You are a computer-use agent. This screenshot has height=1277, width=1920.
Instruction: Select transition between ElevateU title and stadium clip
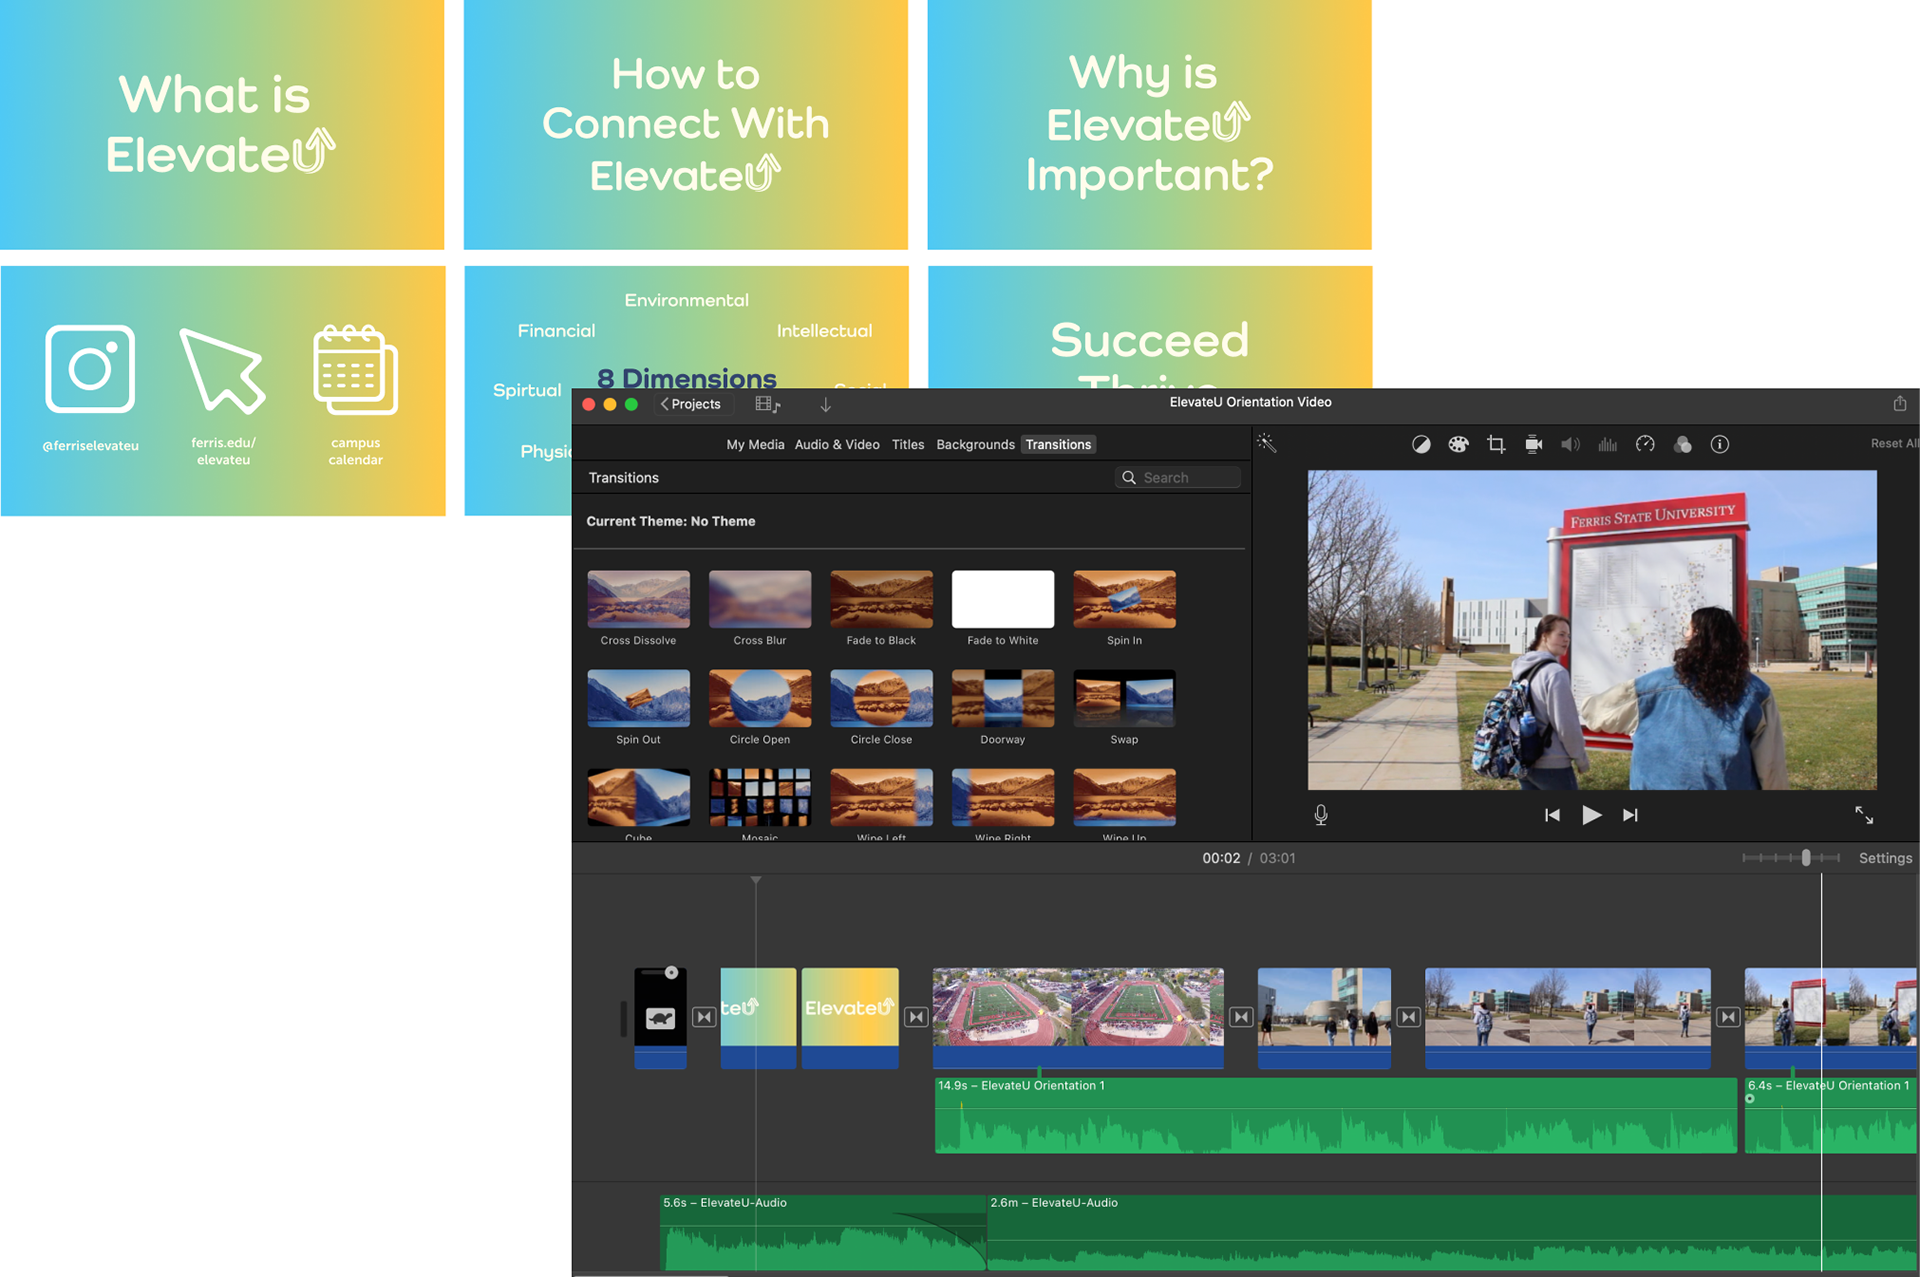coord(916,1017)
